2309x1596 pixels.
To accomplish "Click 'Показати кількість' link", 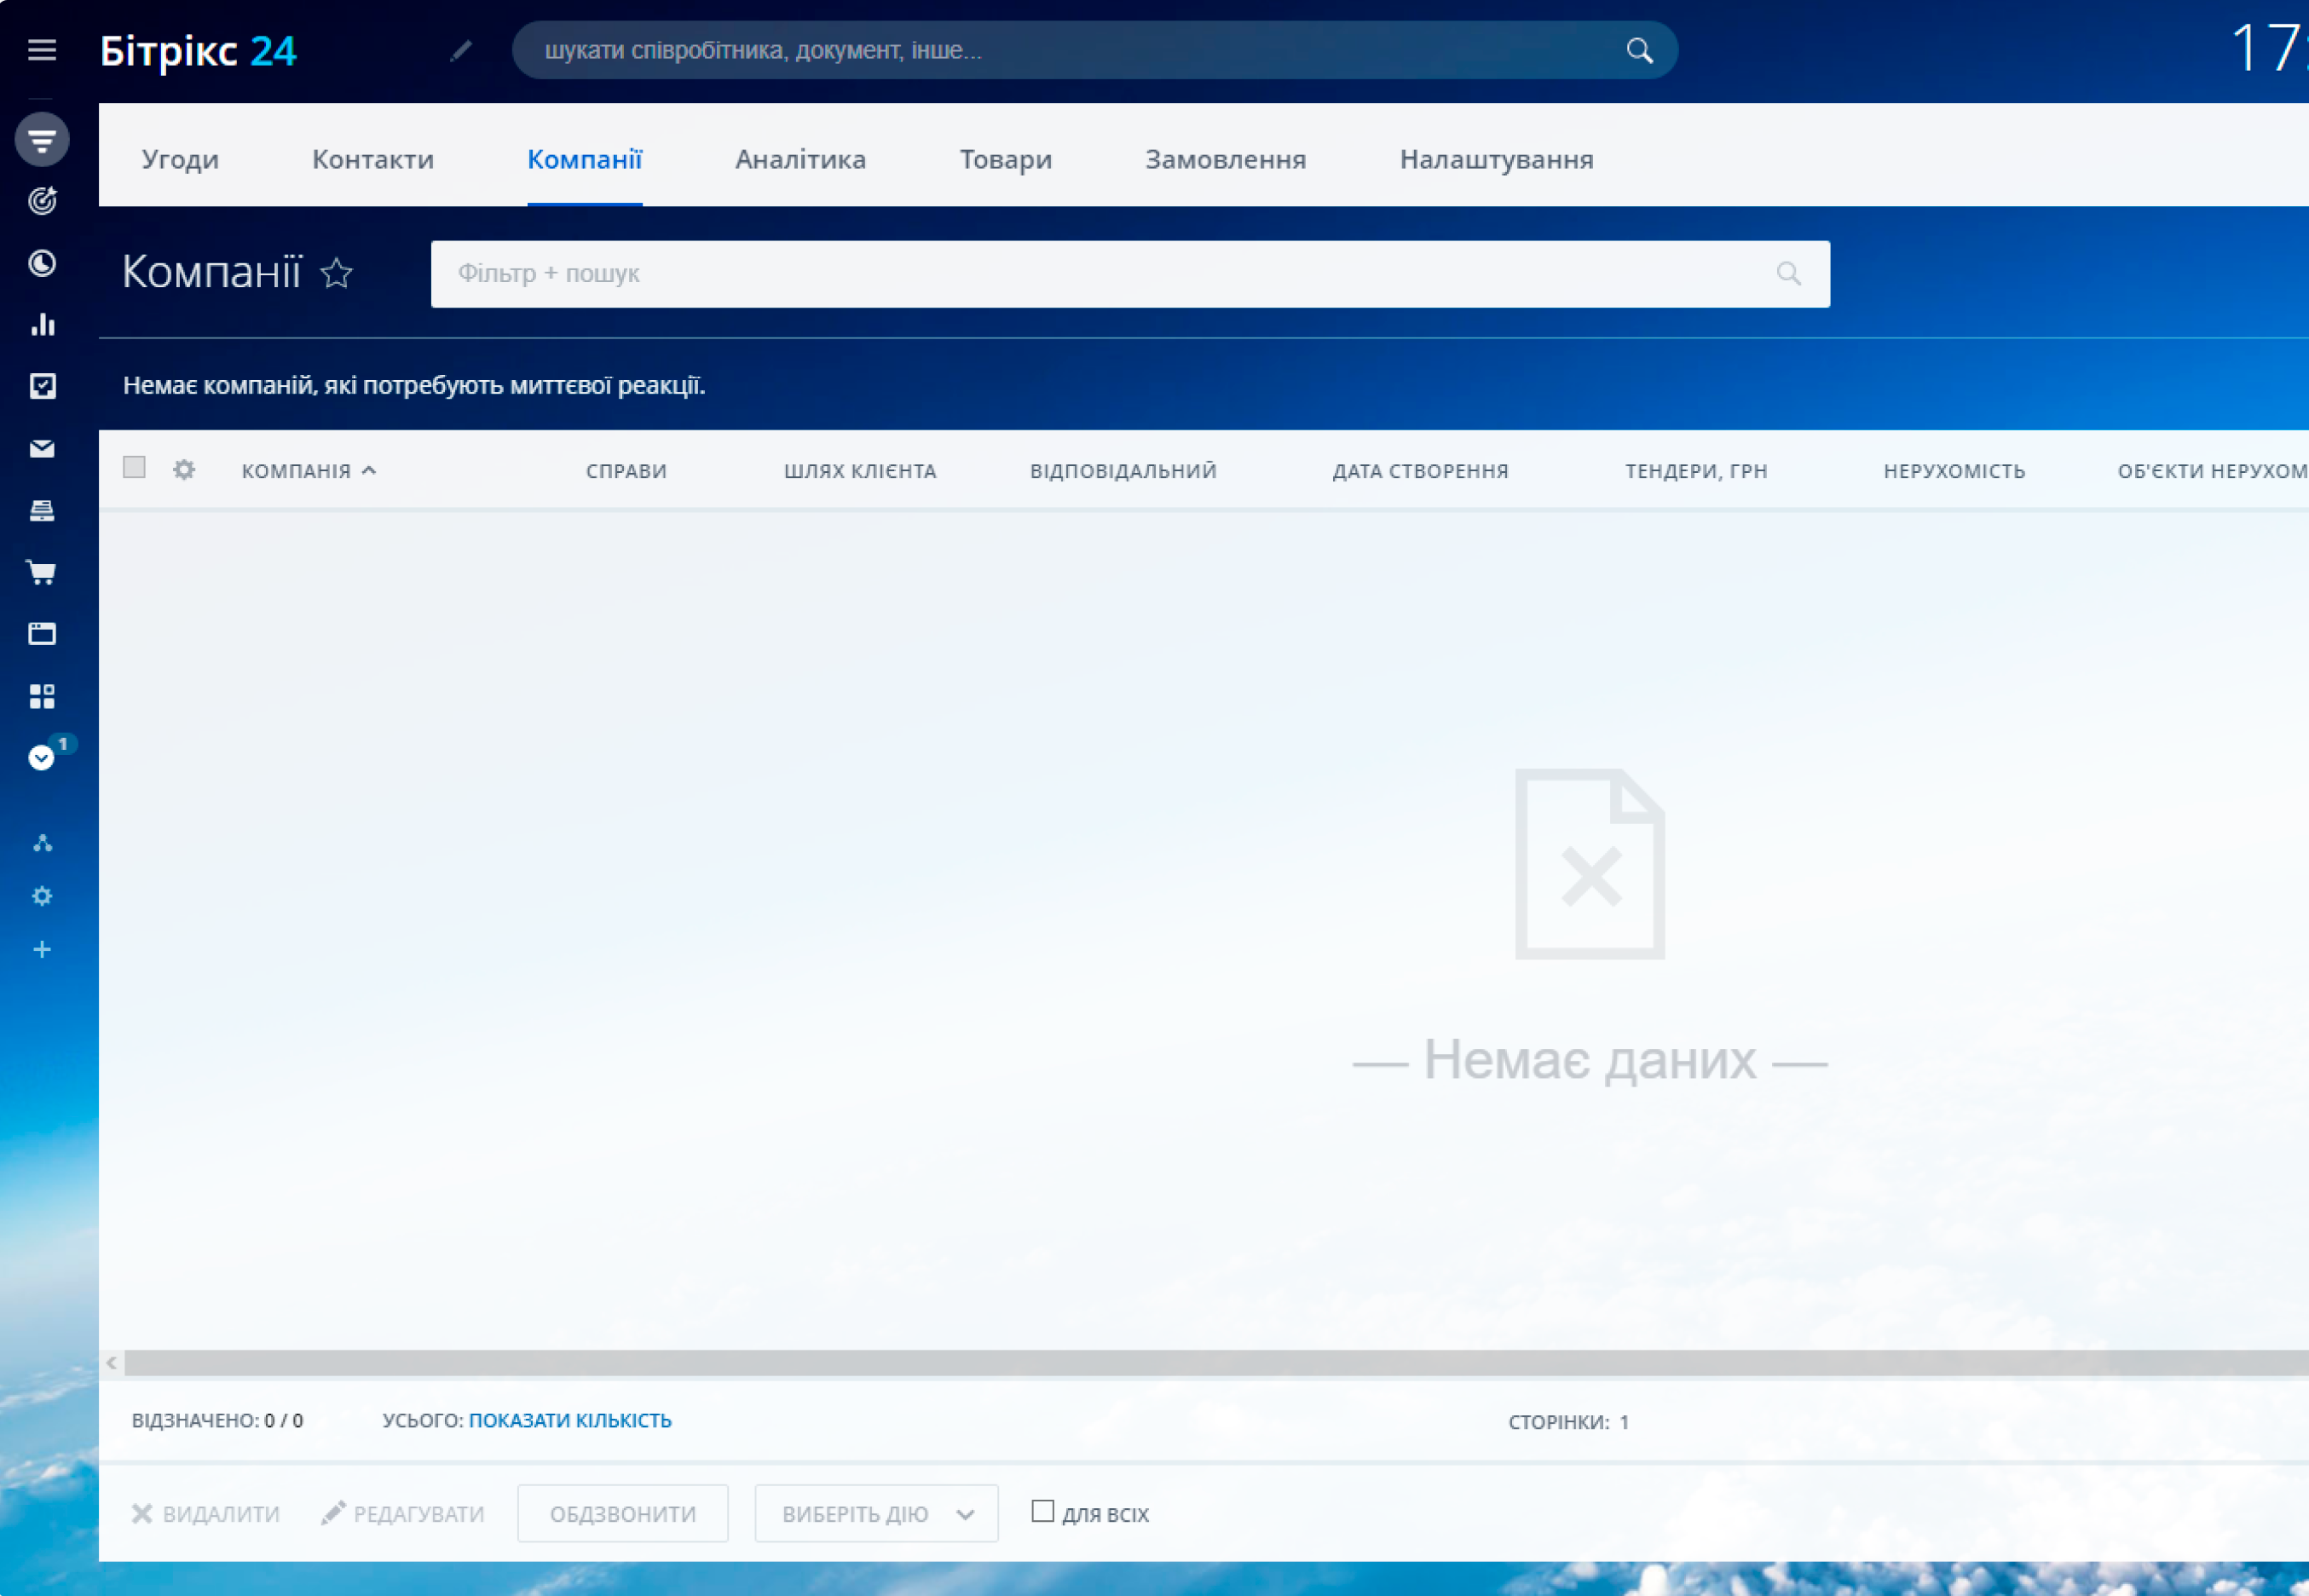I will coord(570,1420).
